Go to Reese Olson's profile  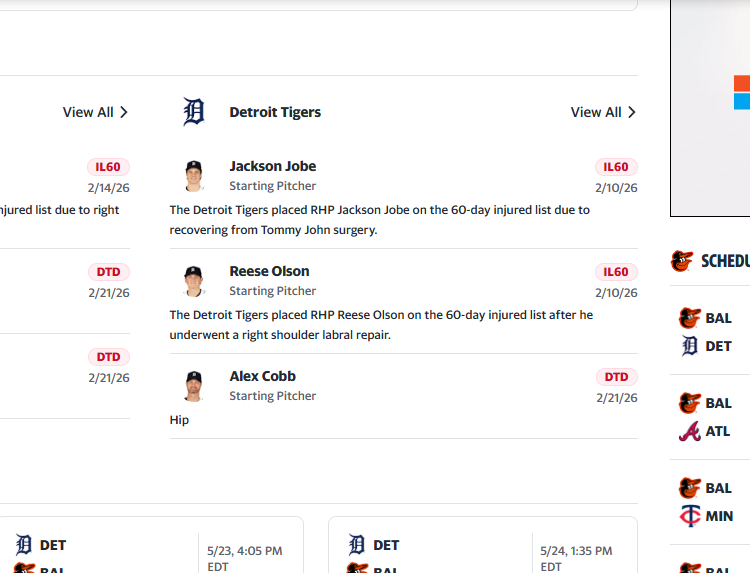pyautogui.click(x=269, y=272)
